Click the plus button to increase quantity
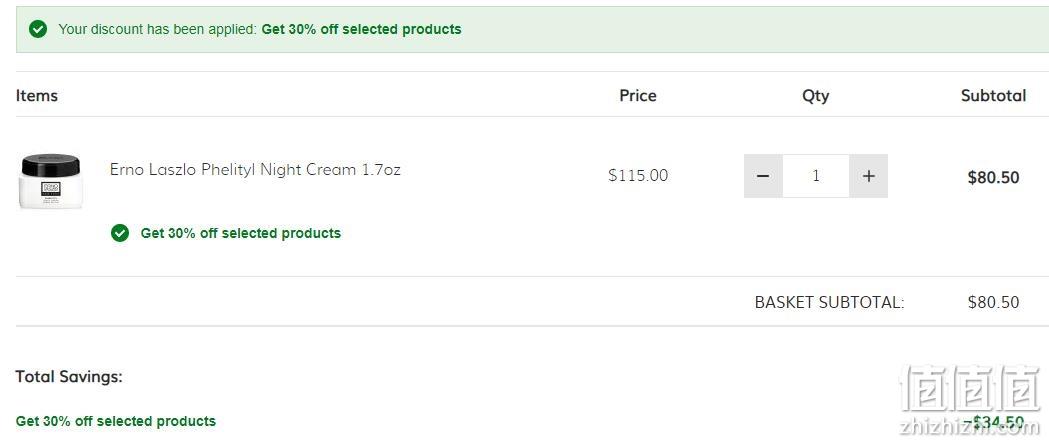The image size is (1049, 444). click(868, 176)
